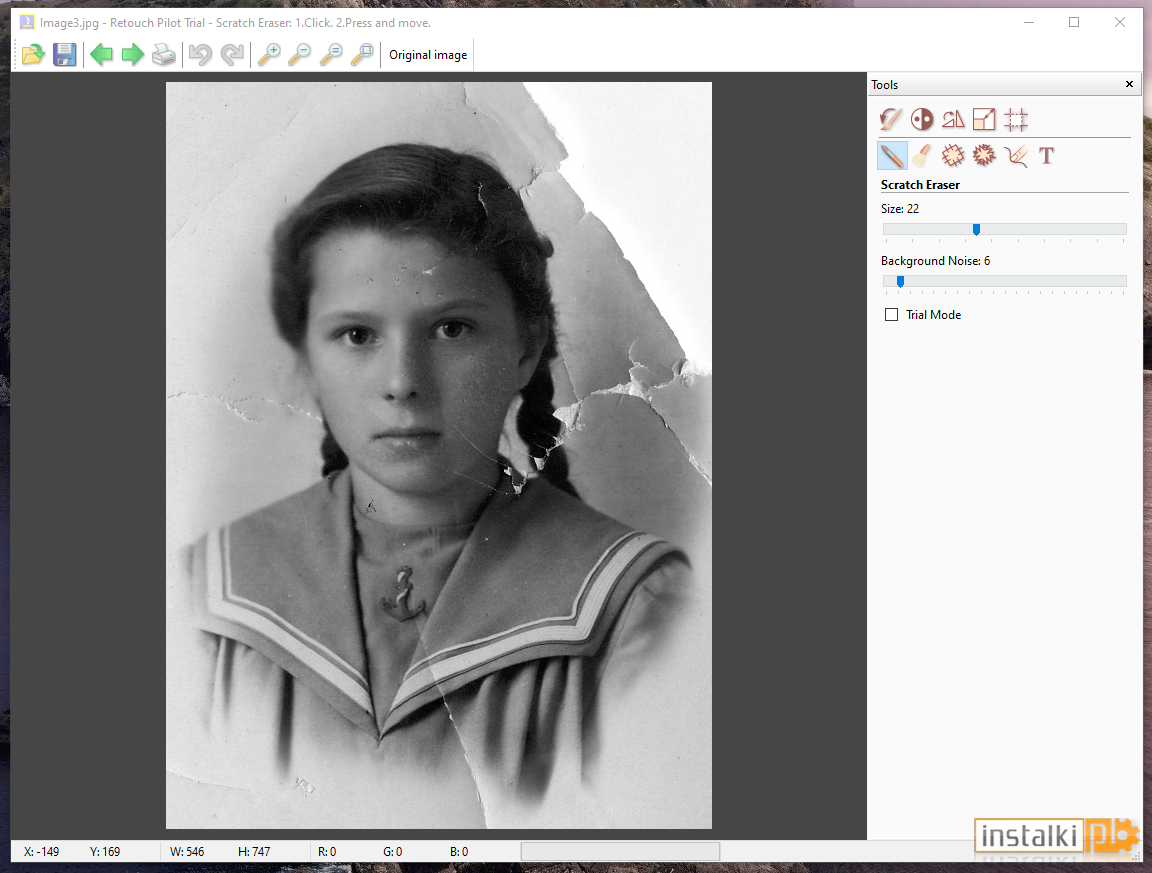Select the jagged Spot Remover tool
Screen dimensions: 1152x873
tap(984, 156)
